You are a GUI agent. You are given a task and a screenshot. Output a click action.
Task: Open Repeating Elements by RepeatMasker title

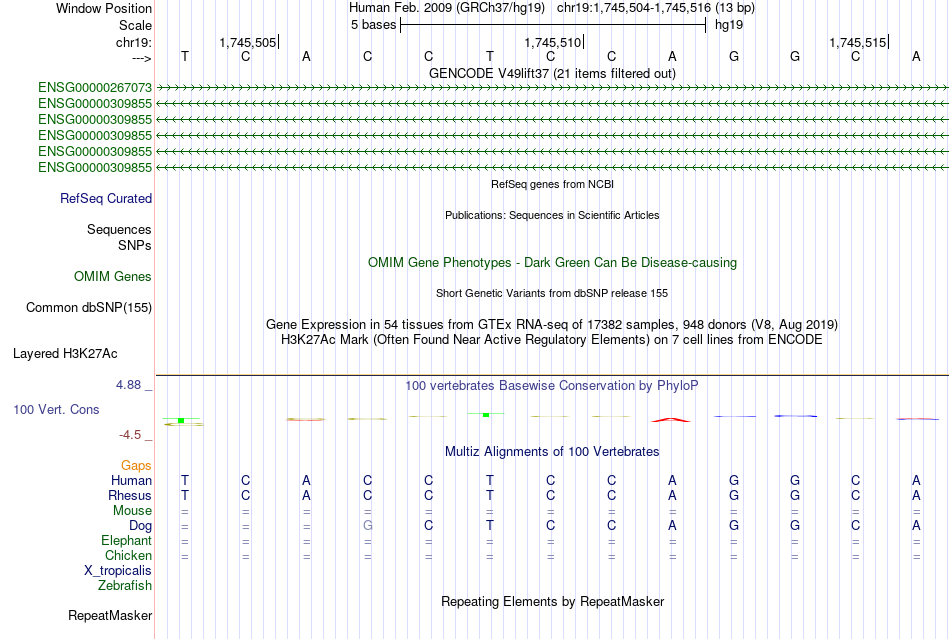(552, 601)
